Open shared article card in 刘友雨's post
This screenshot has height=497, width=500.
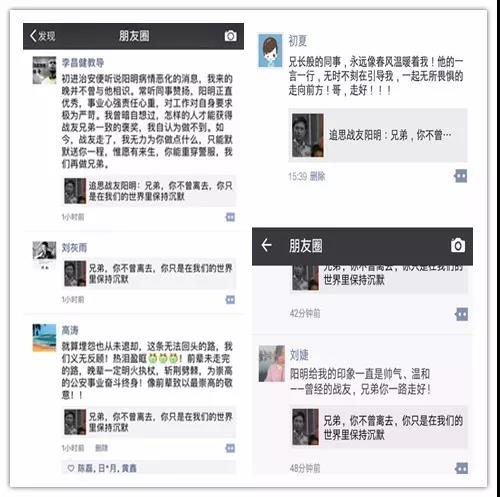tap(150, 274)
